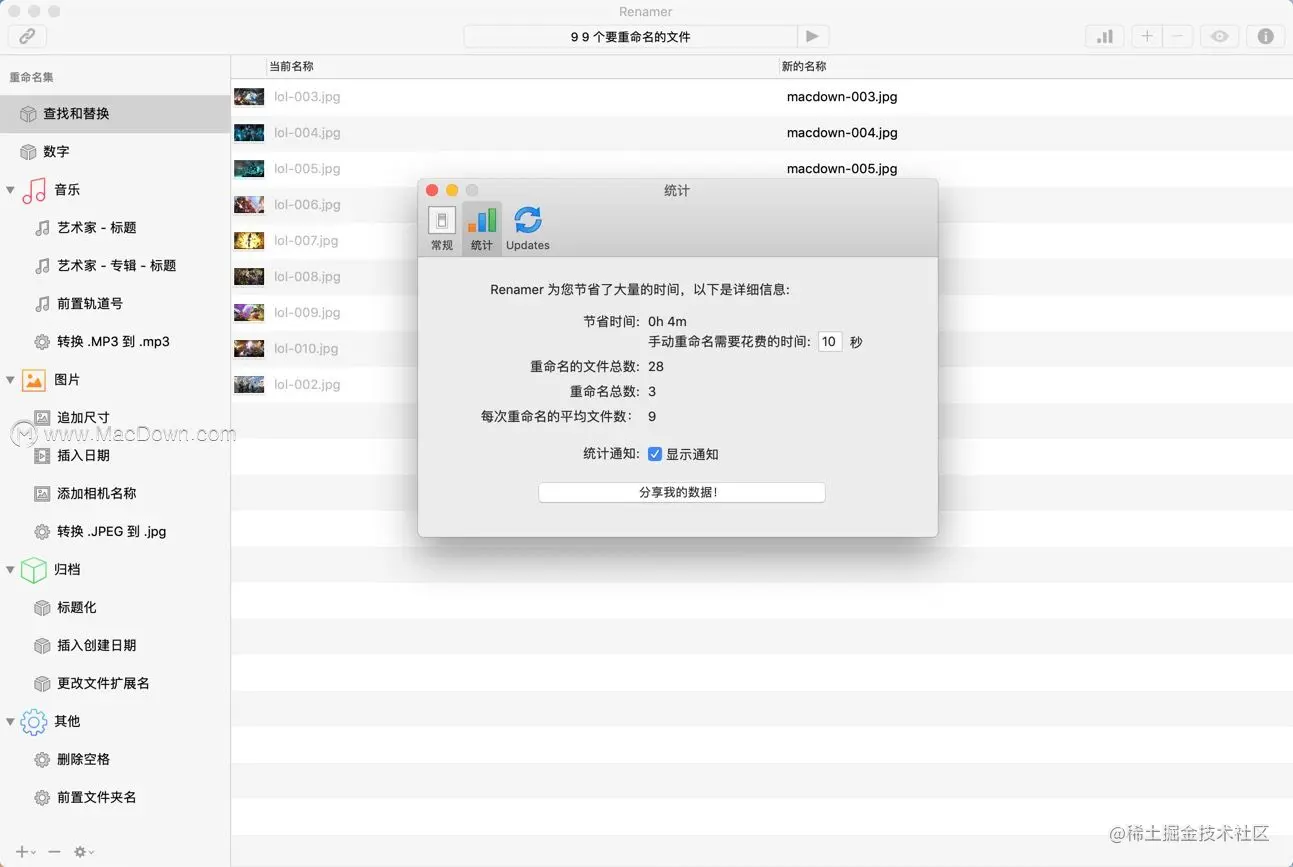The image size is (1293, 867).
Task: Select 插入日期 renamer
Action: point(115,456)
